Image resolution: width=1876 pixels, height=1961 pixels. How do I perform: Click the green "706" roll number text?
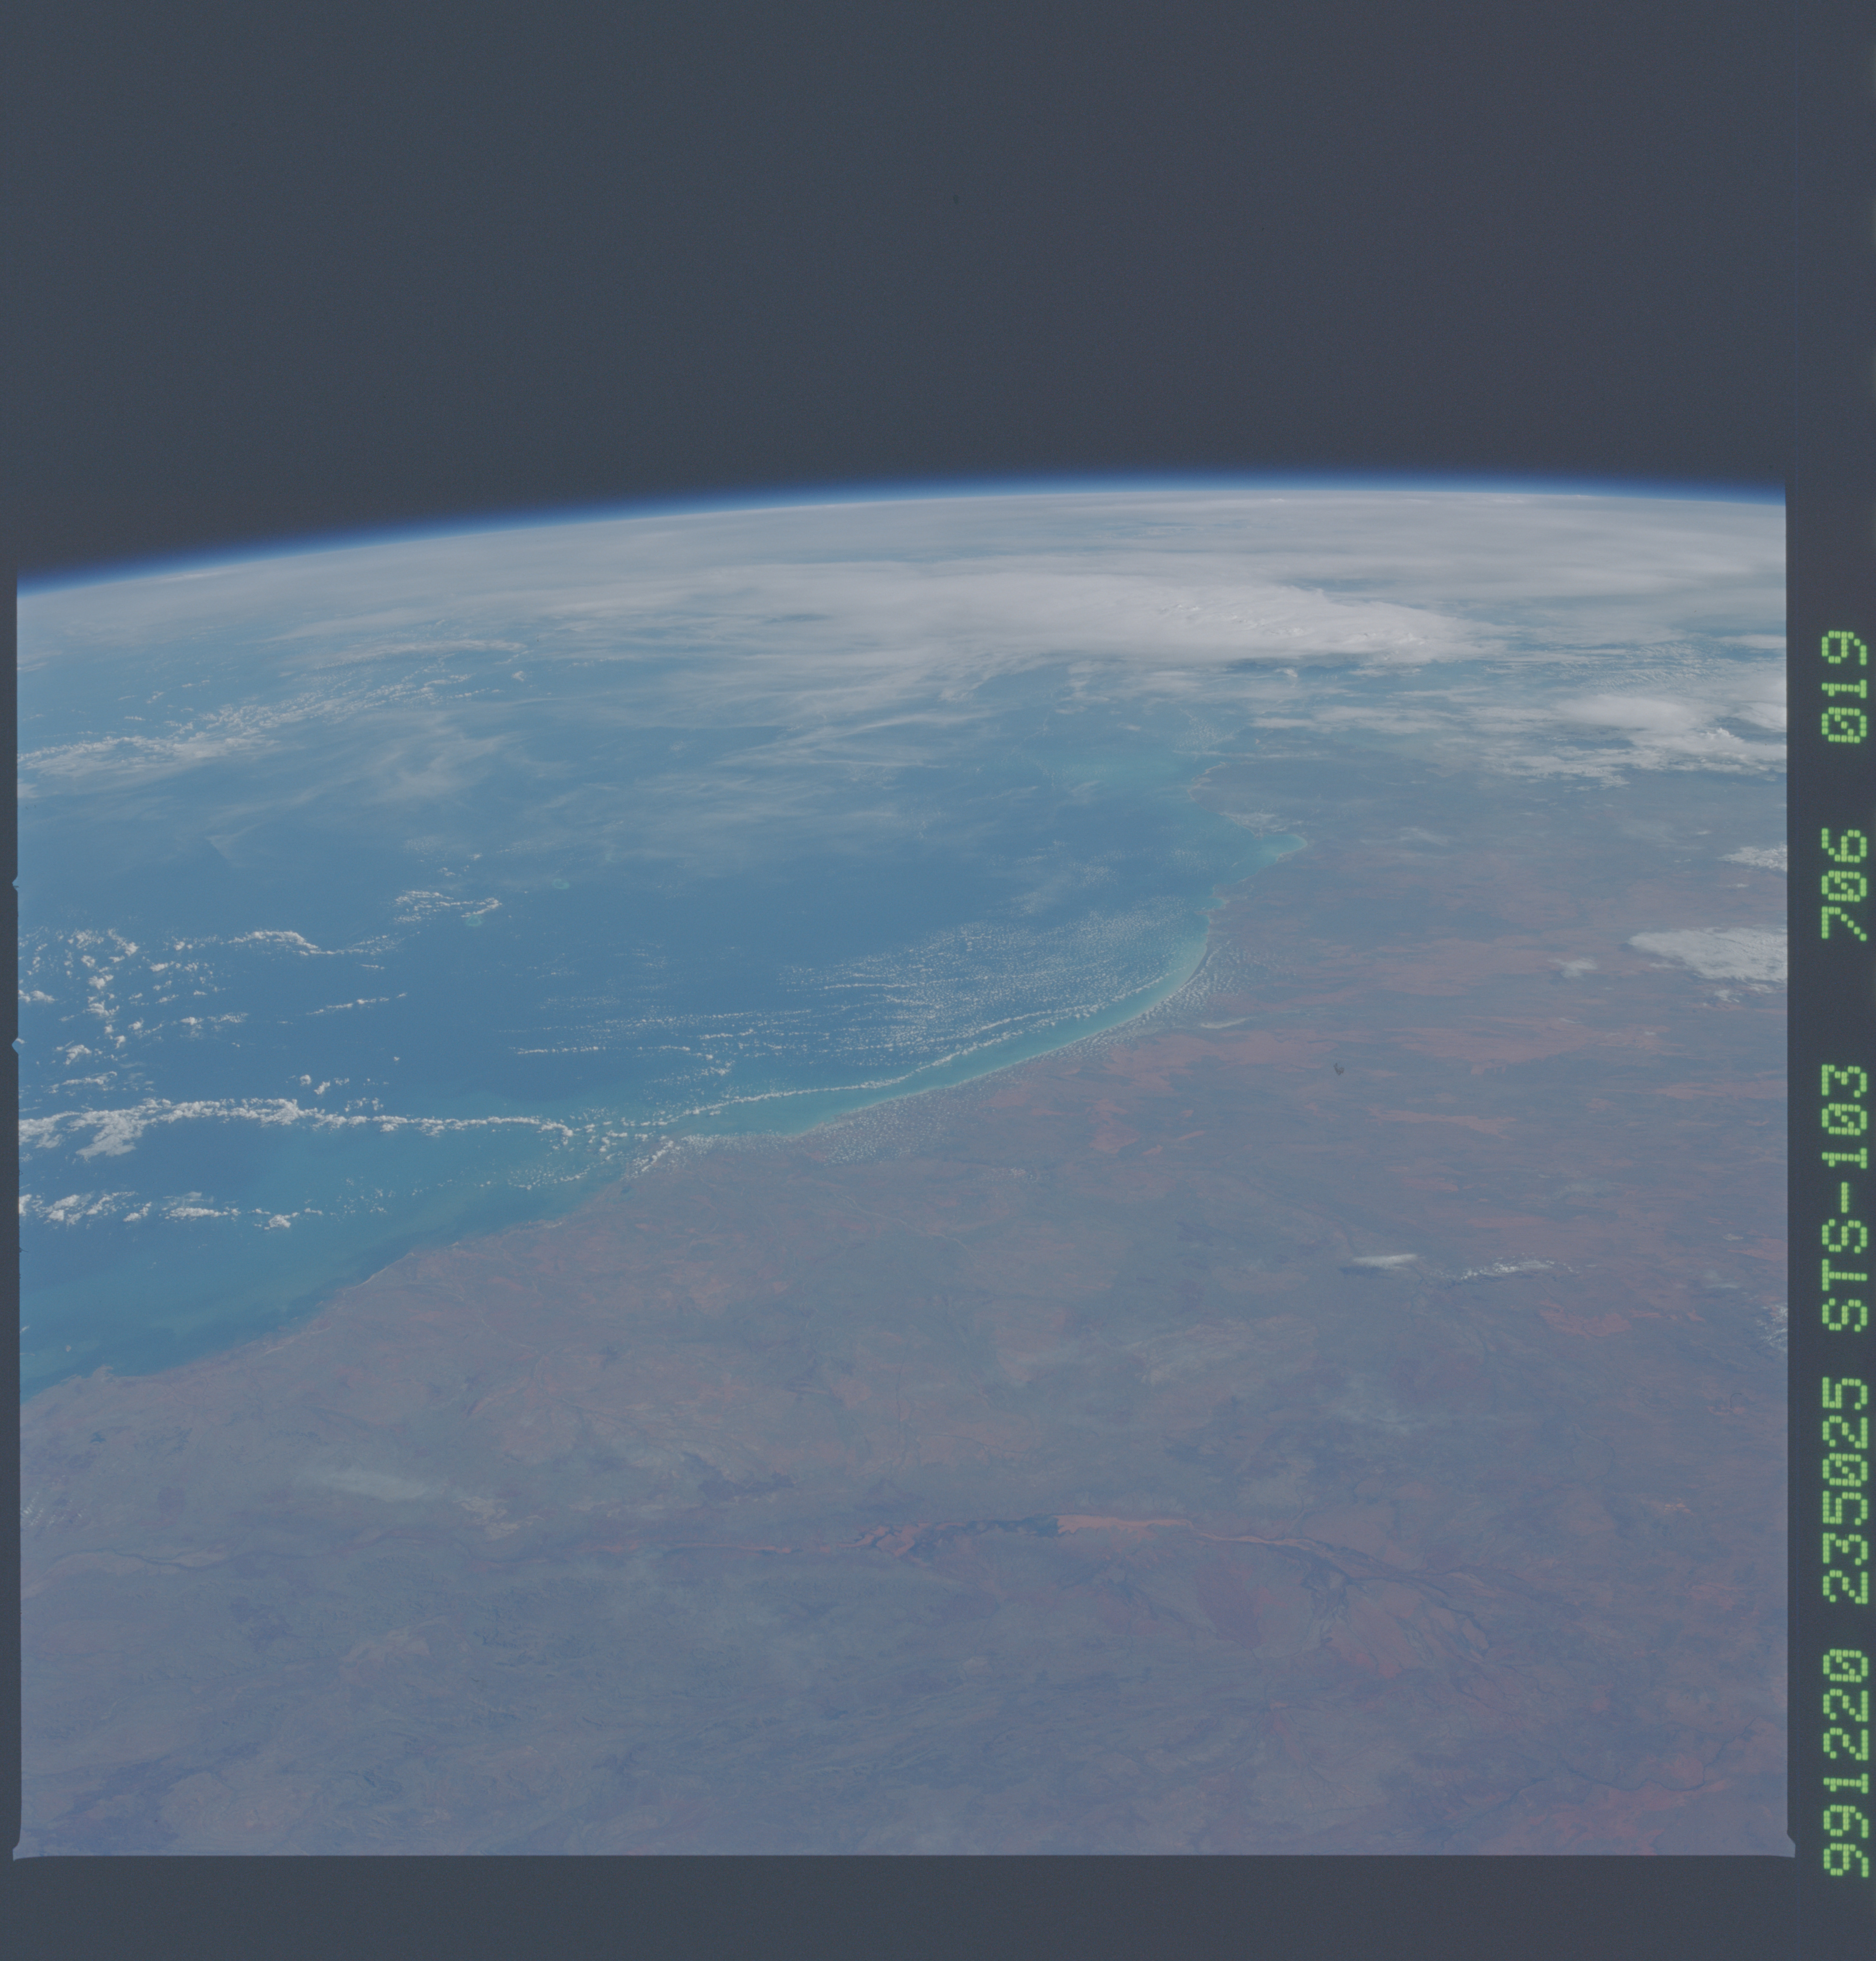point(1843,884)
